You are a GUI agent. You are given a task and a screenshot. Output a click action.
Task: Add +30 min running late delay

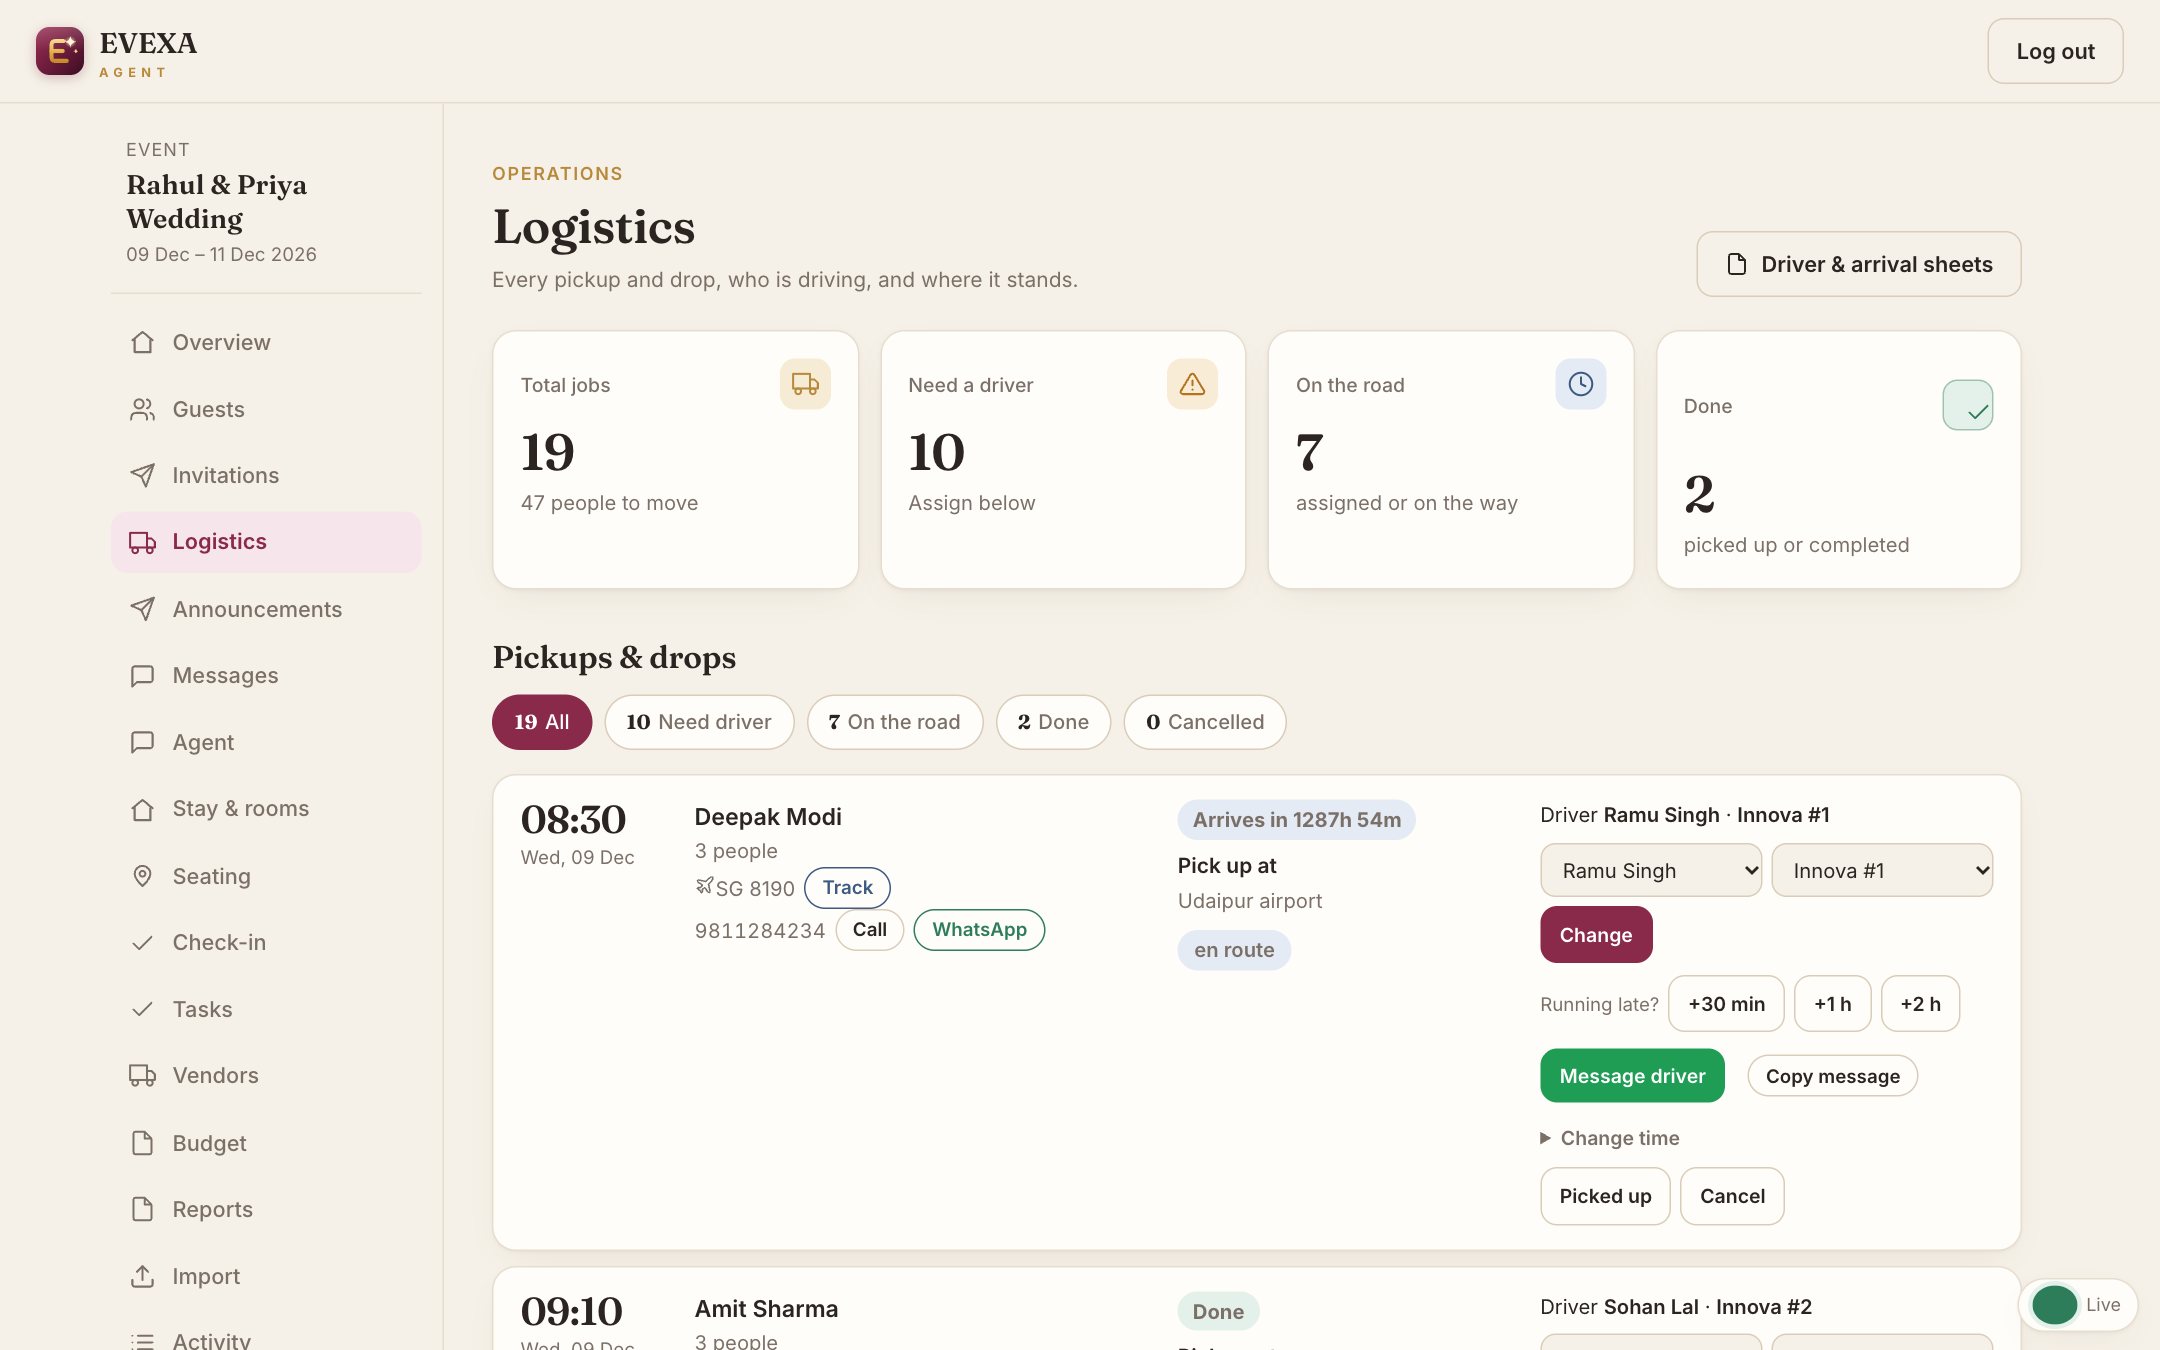[x=1726, y=1004]
